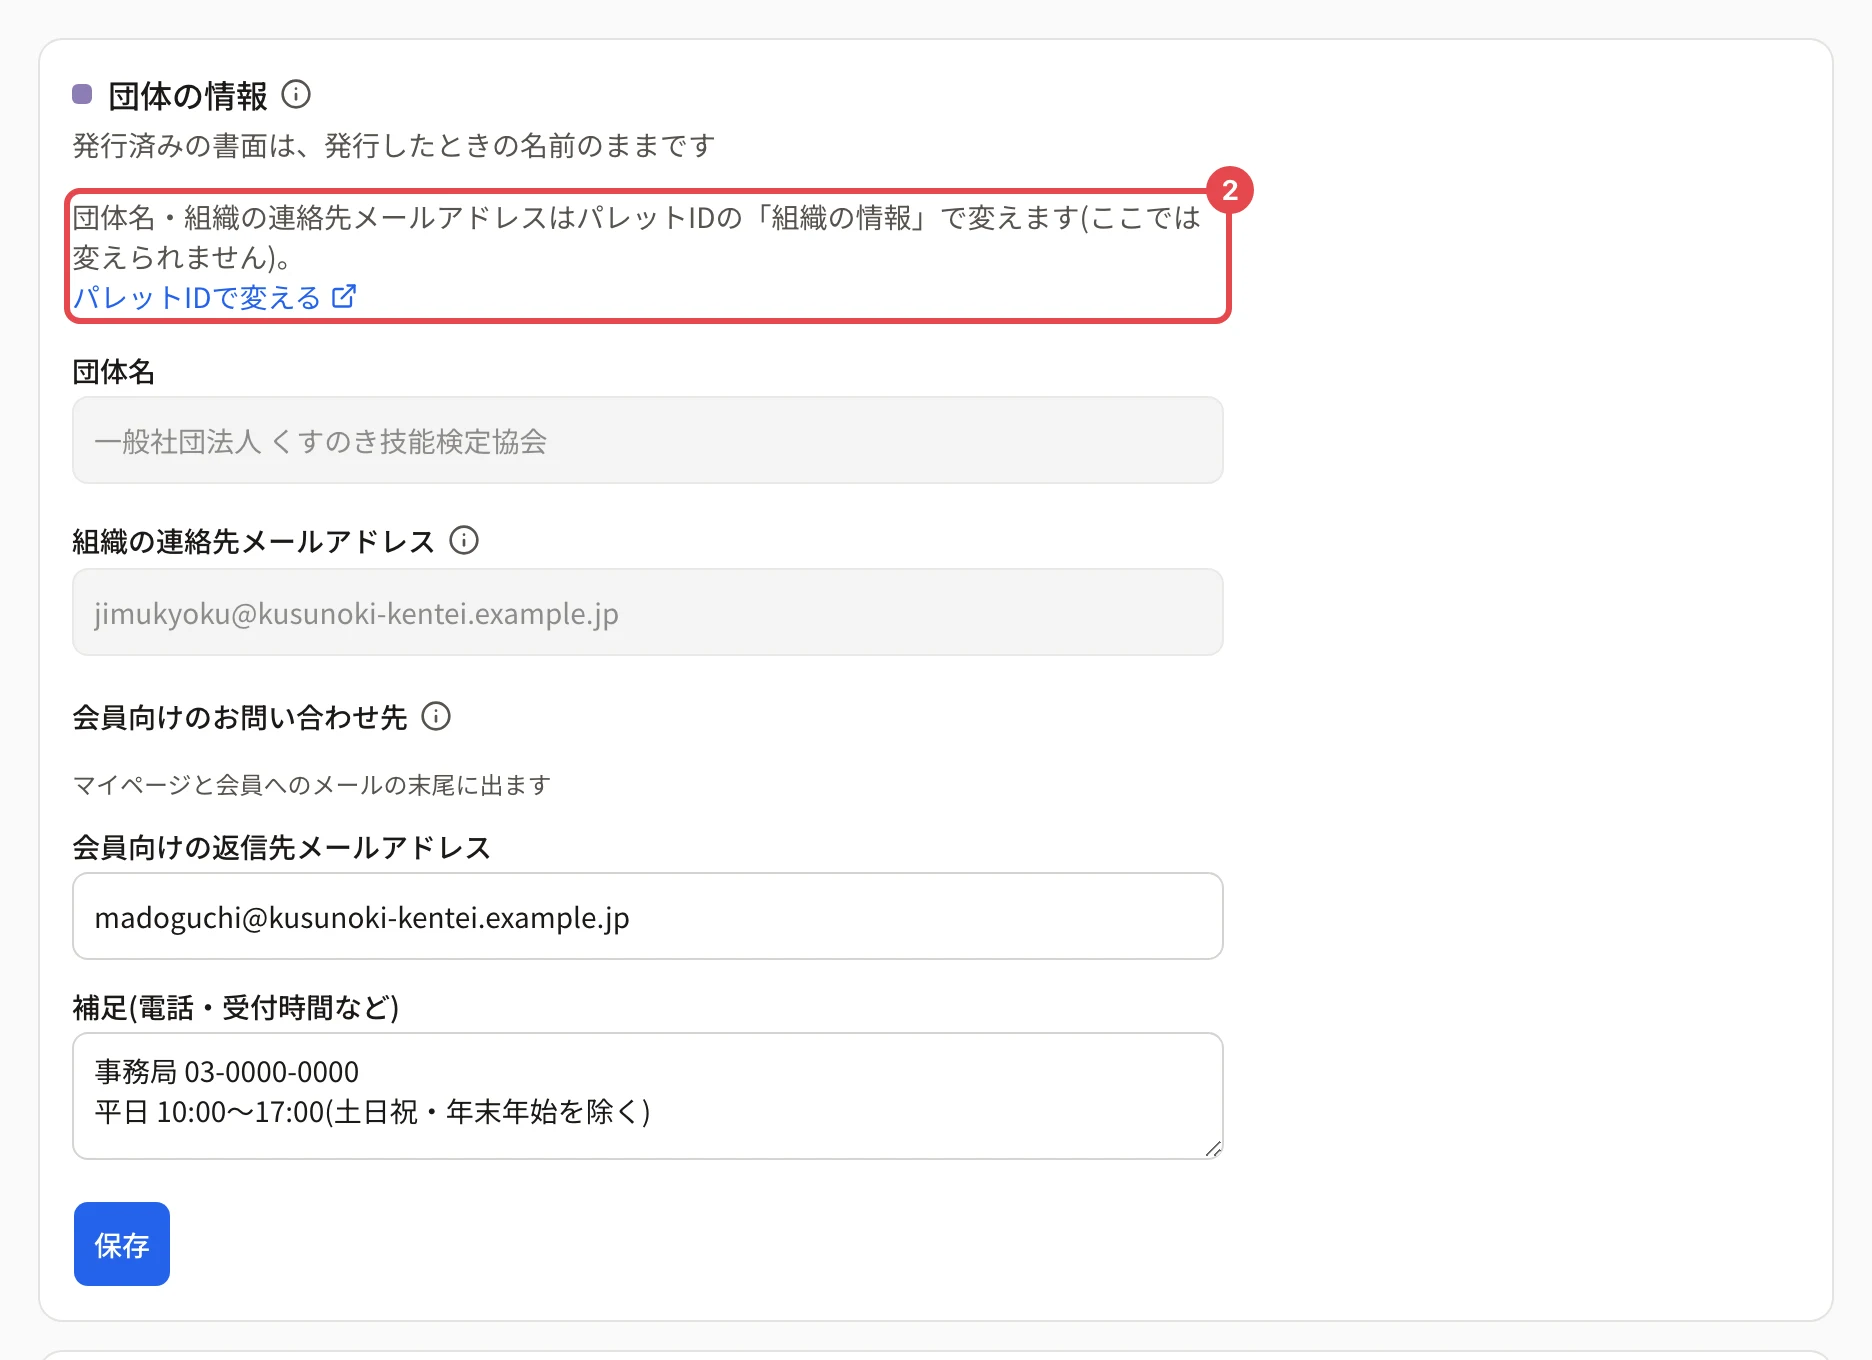1872x1360 pixels.
Task: Focus the 会員向けの返信先メールアドレス input
Action: click(648, 916)
